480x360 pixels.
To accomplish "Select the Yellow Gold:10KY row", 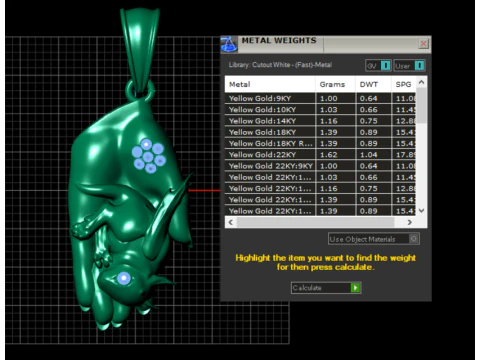I will click(x=320, y=110).
